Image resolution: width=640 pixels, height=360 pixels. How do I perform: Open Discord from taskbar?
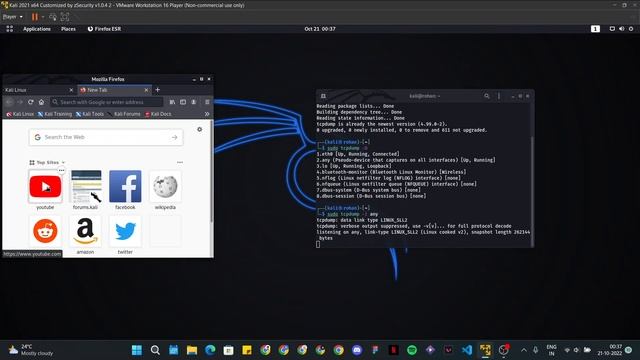click(357, 350)
